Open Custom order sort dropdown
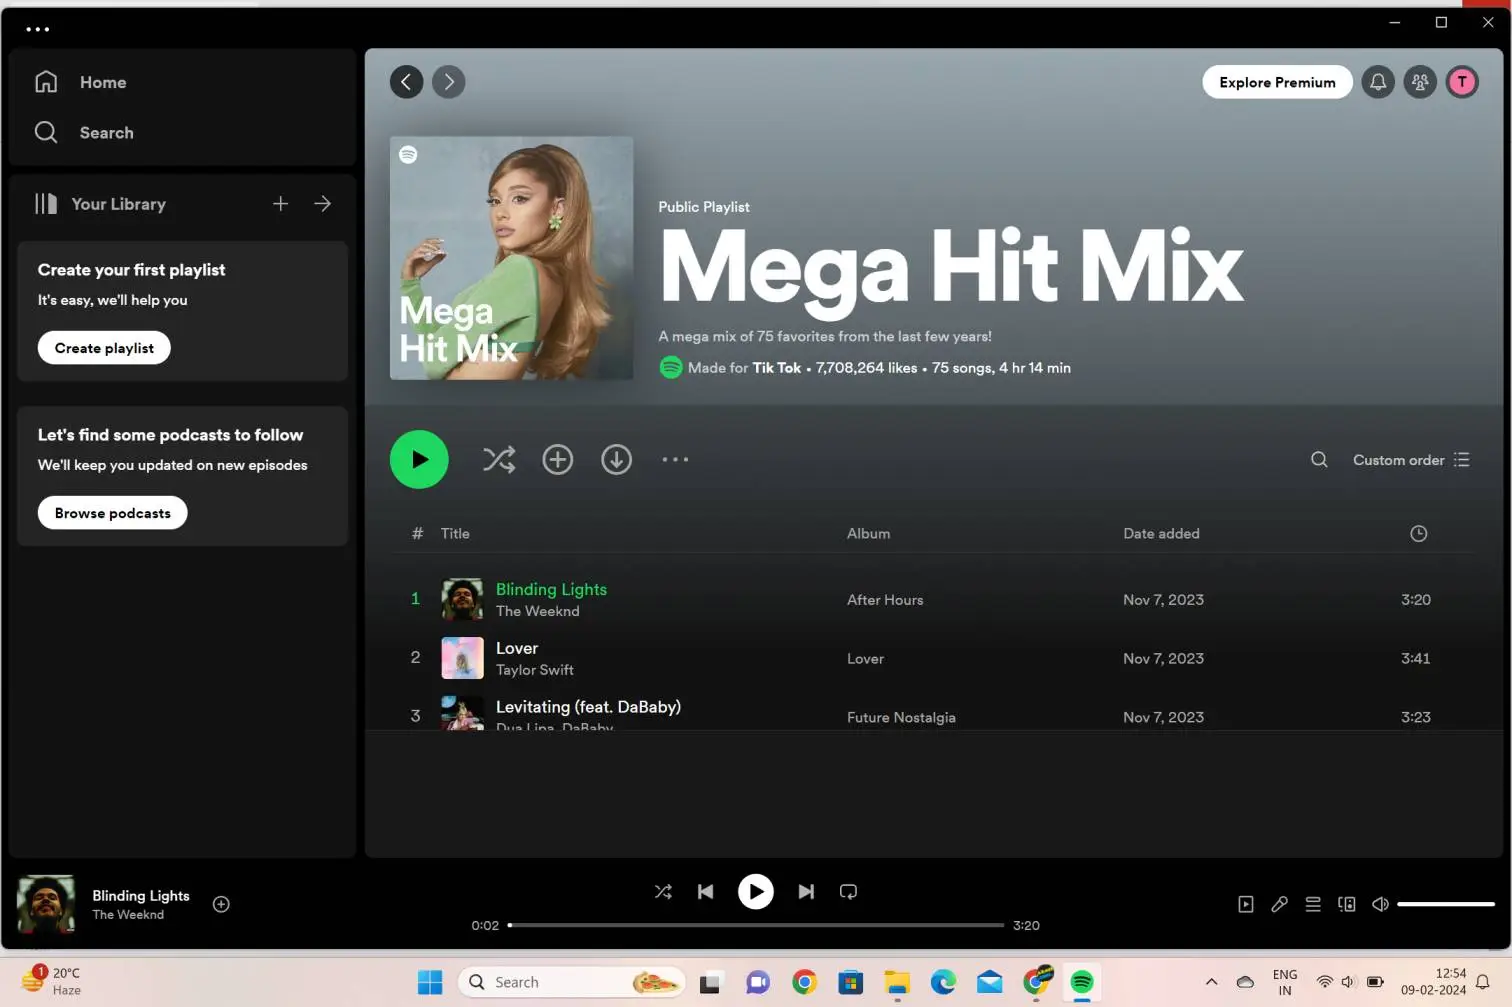This screenshot has height=1007, width=1512. point(1411,460)
